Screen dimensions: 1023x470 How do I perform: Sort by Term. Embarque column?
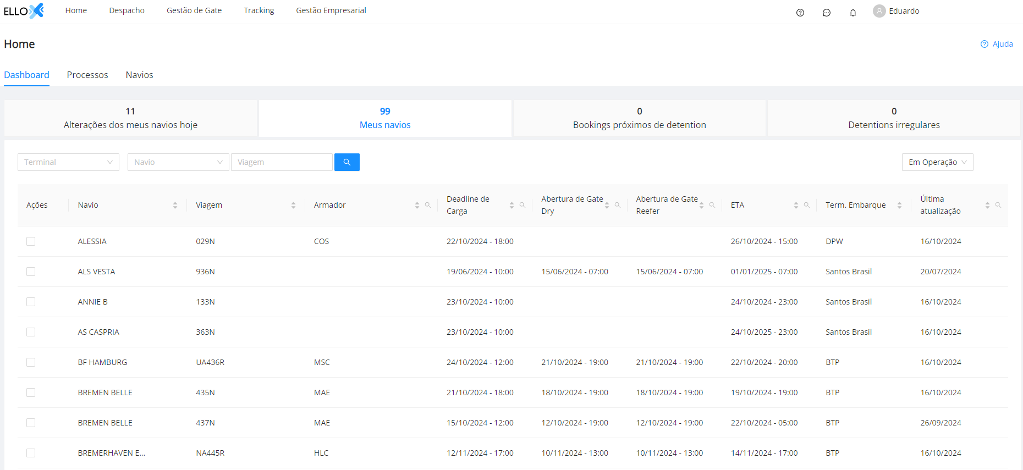902,205
